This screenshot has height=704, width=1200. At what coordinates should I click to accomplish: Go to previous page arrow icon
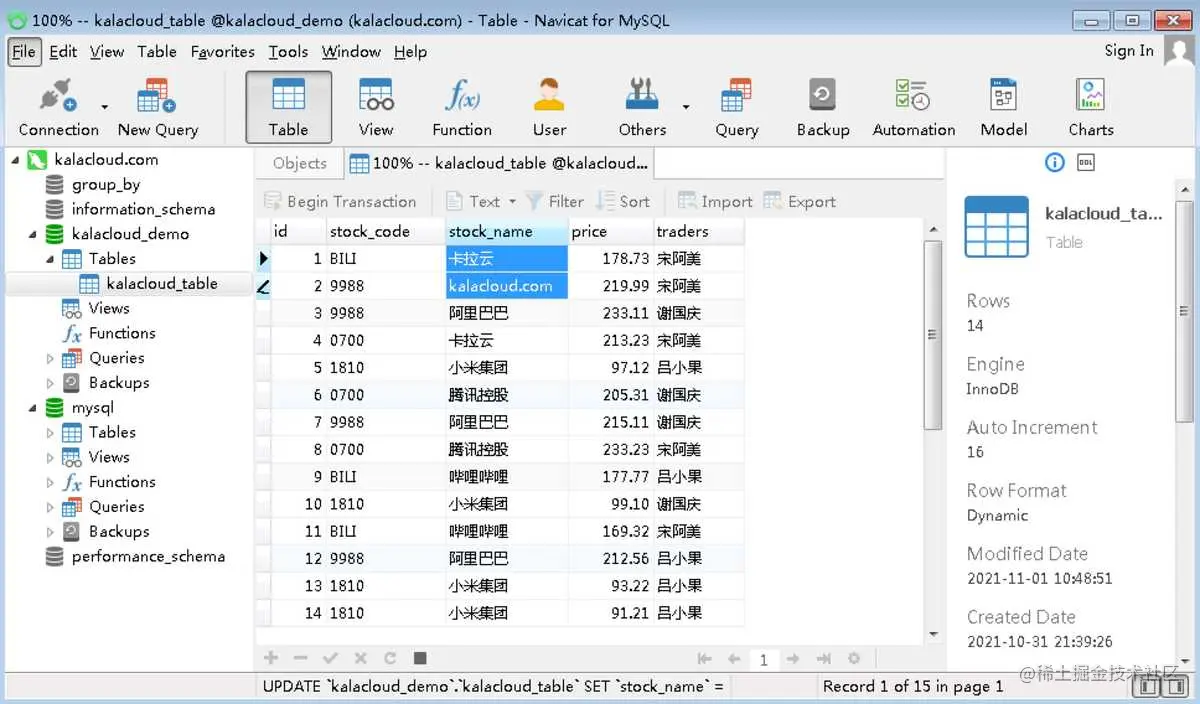click(x=734, y=659)
